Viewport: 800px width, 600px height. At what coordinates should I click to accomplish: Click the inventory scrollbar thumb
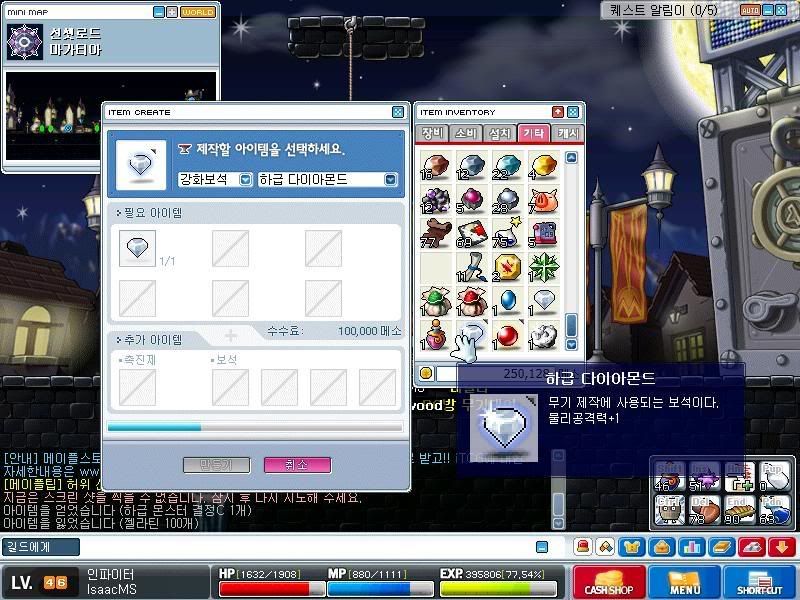click(x=571, y=325)
